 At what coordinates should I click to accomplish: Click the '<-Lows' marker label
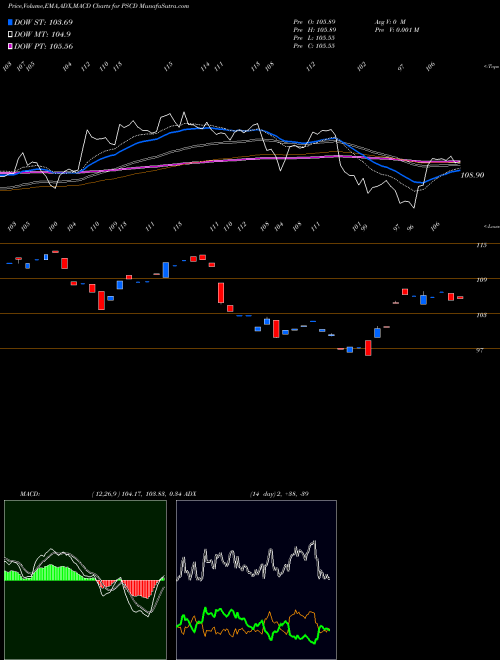[x=491, y=226]
